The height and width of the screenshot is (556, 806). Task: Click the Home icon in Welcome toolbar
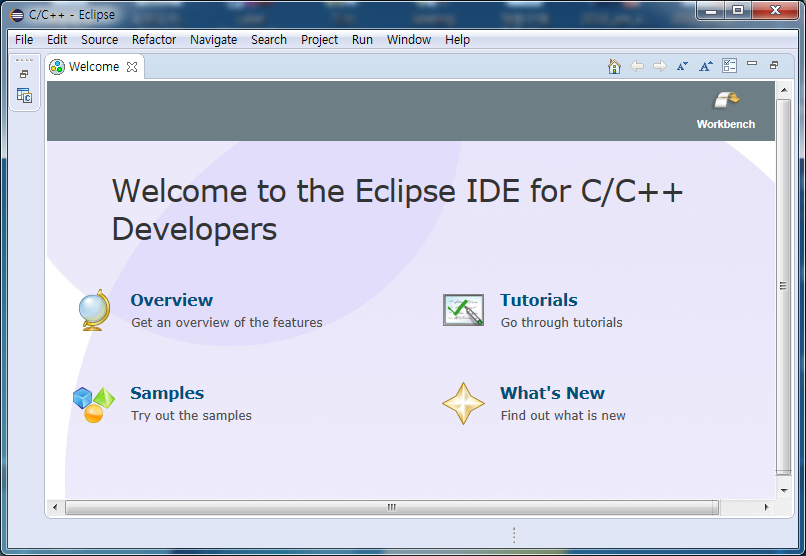coord(614,66)
